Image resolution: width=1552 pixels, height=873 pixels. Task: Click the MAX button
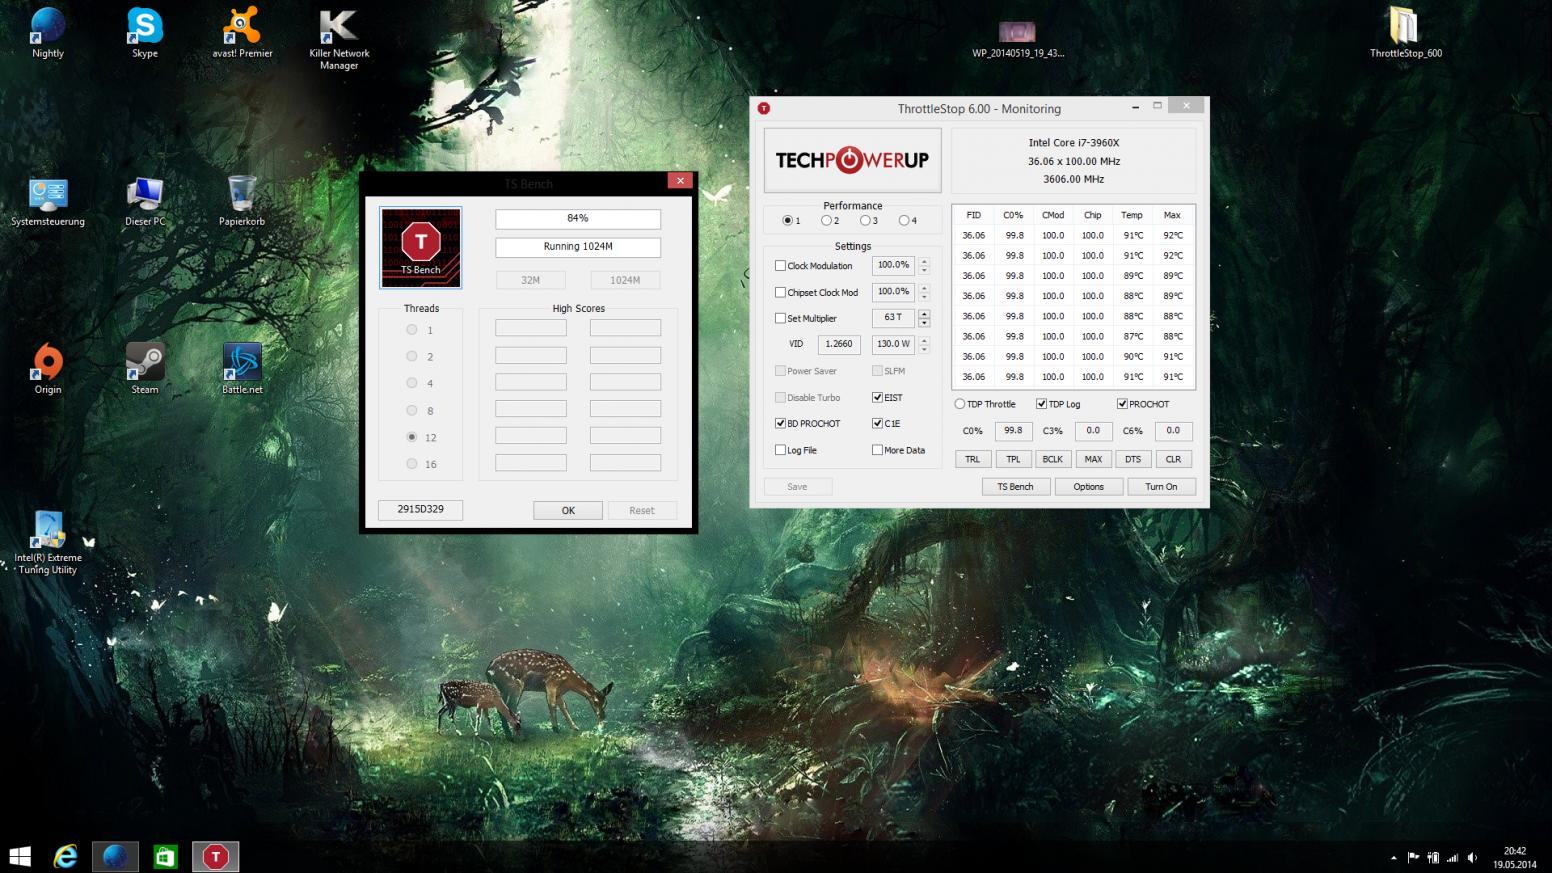click(x=1093, y=459)
